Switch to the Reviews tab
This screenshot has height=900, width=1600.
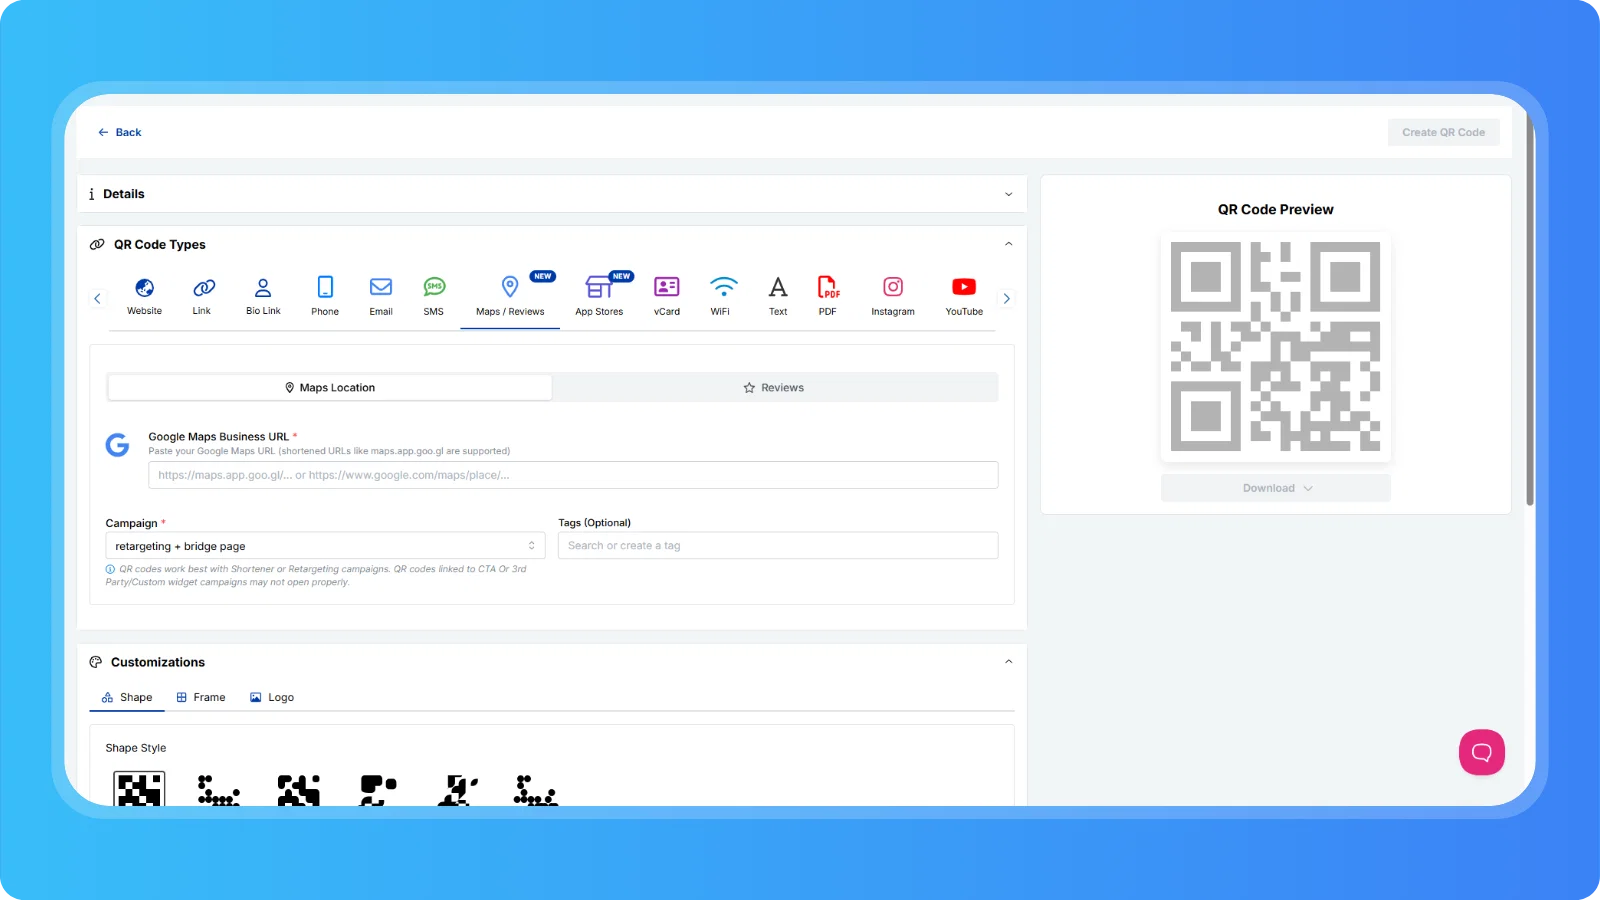774,388
